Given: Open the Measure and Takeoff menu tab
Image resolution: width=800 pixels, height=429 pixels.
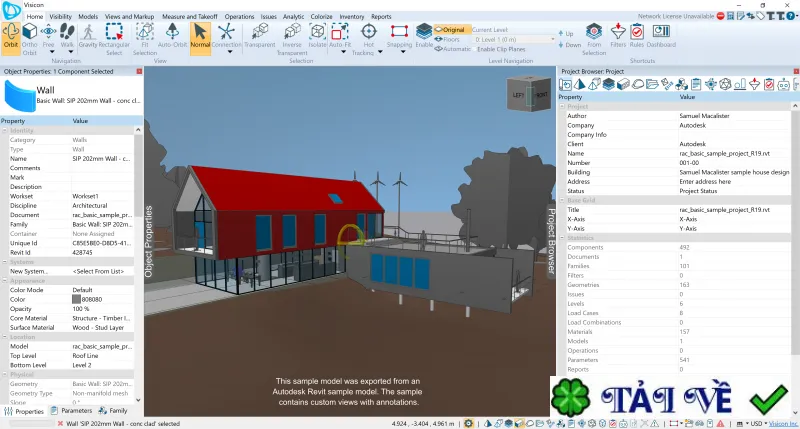Looking at the screenshot, I should tap(190, 16).
